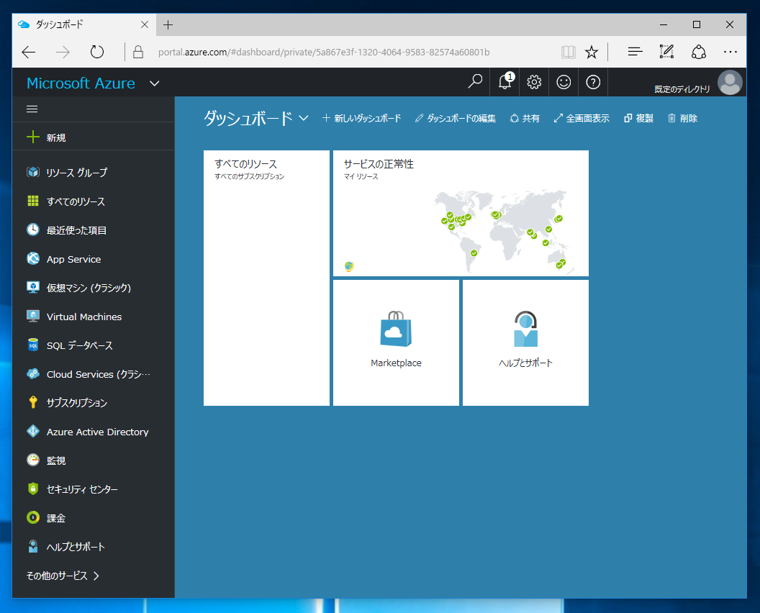Click ダッシュボードの編集 button
Viewport: 760px width, 613px height.
coord(455,118)
